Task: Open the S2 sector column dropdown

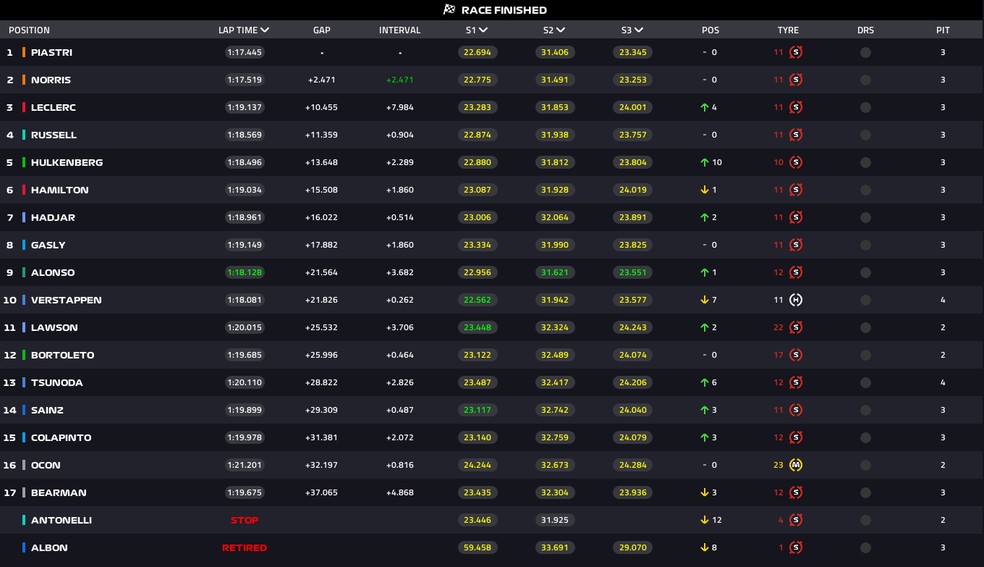Action: [561, 30]
